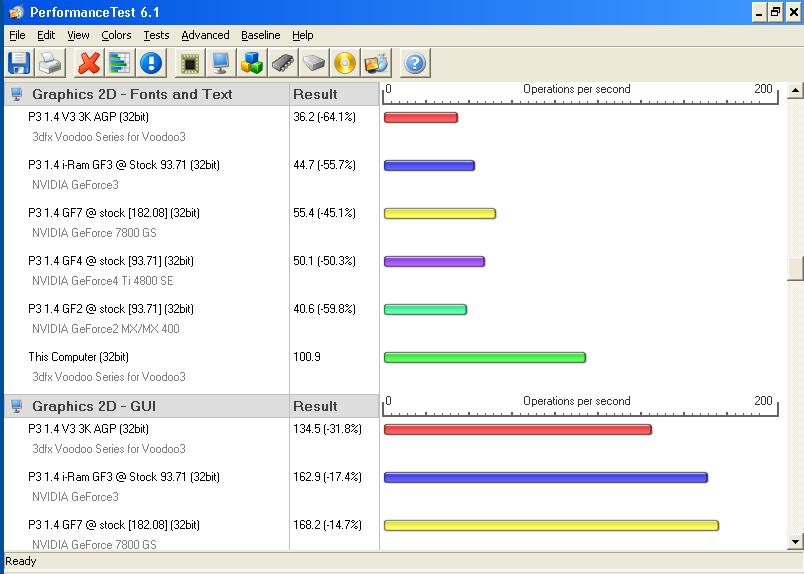Click the Graphics 2D - GUI header

94,406
